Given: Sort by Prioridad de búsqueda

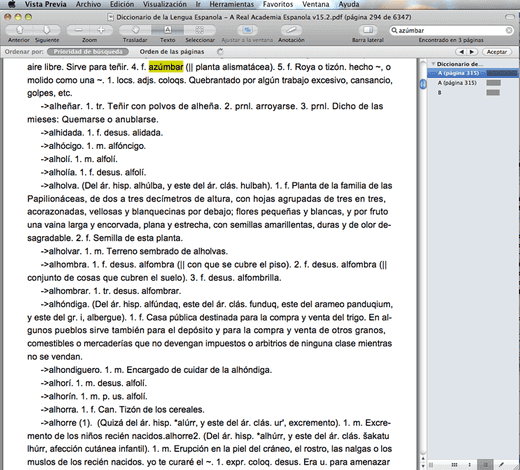Looking at the screenshot, I should click(x=88, y=52).
